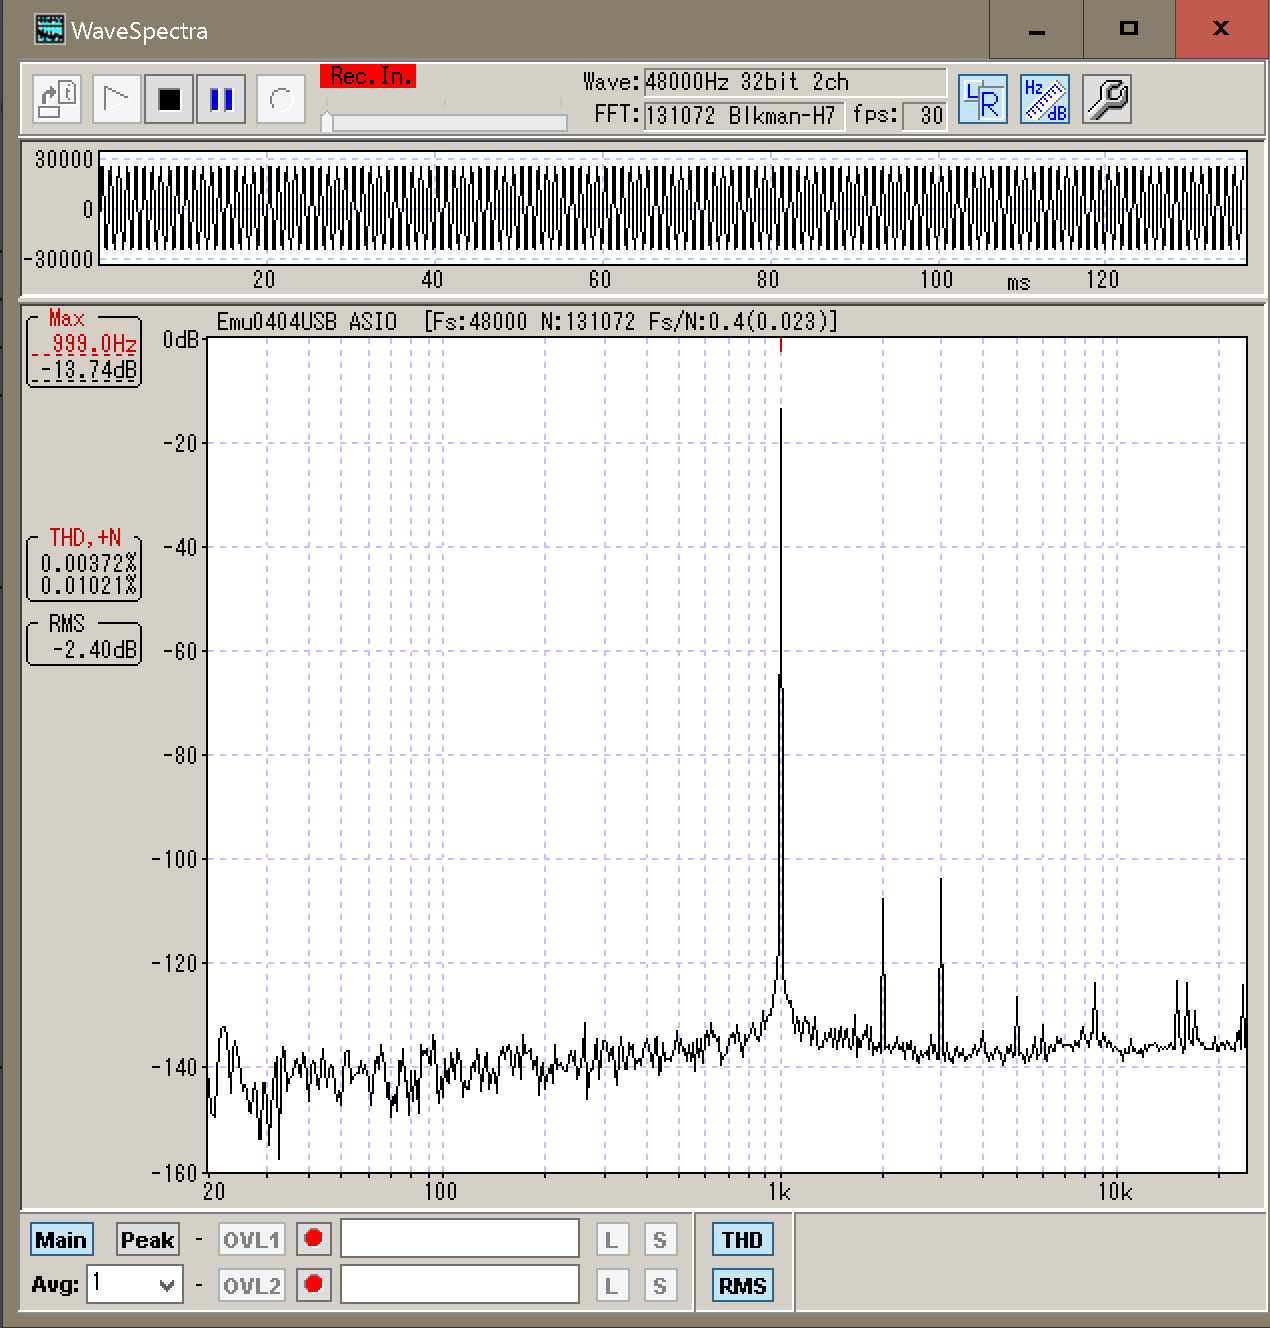Stop measurement with the Stop button
The width and height of the screenshot is (1270, 1328).
169,99
